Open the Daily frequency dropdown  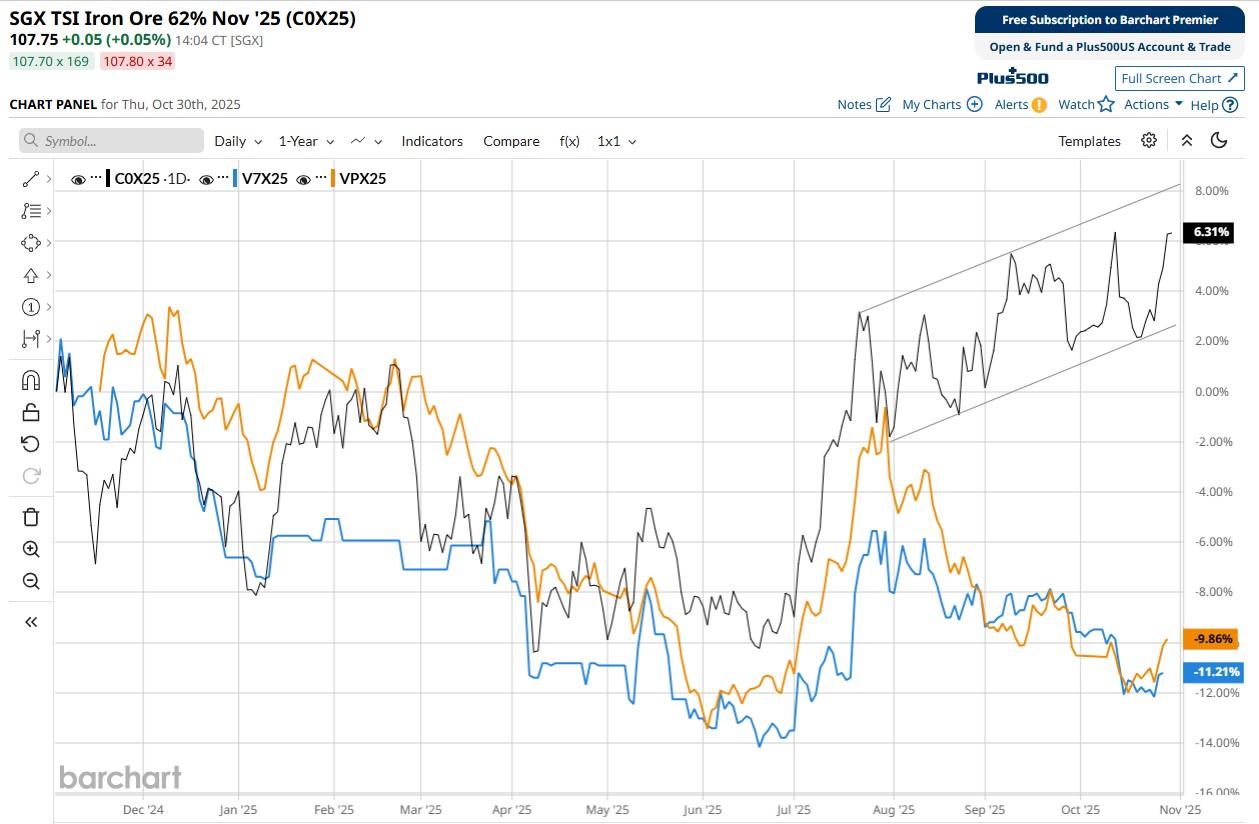(x=238, y=141)
